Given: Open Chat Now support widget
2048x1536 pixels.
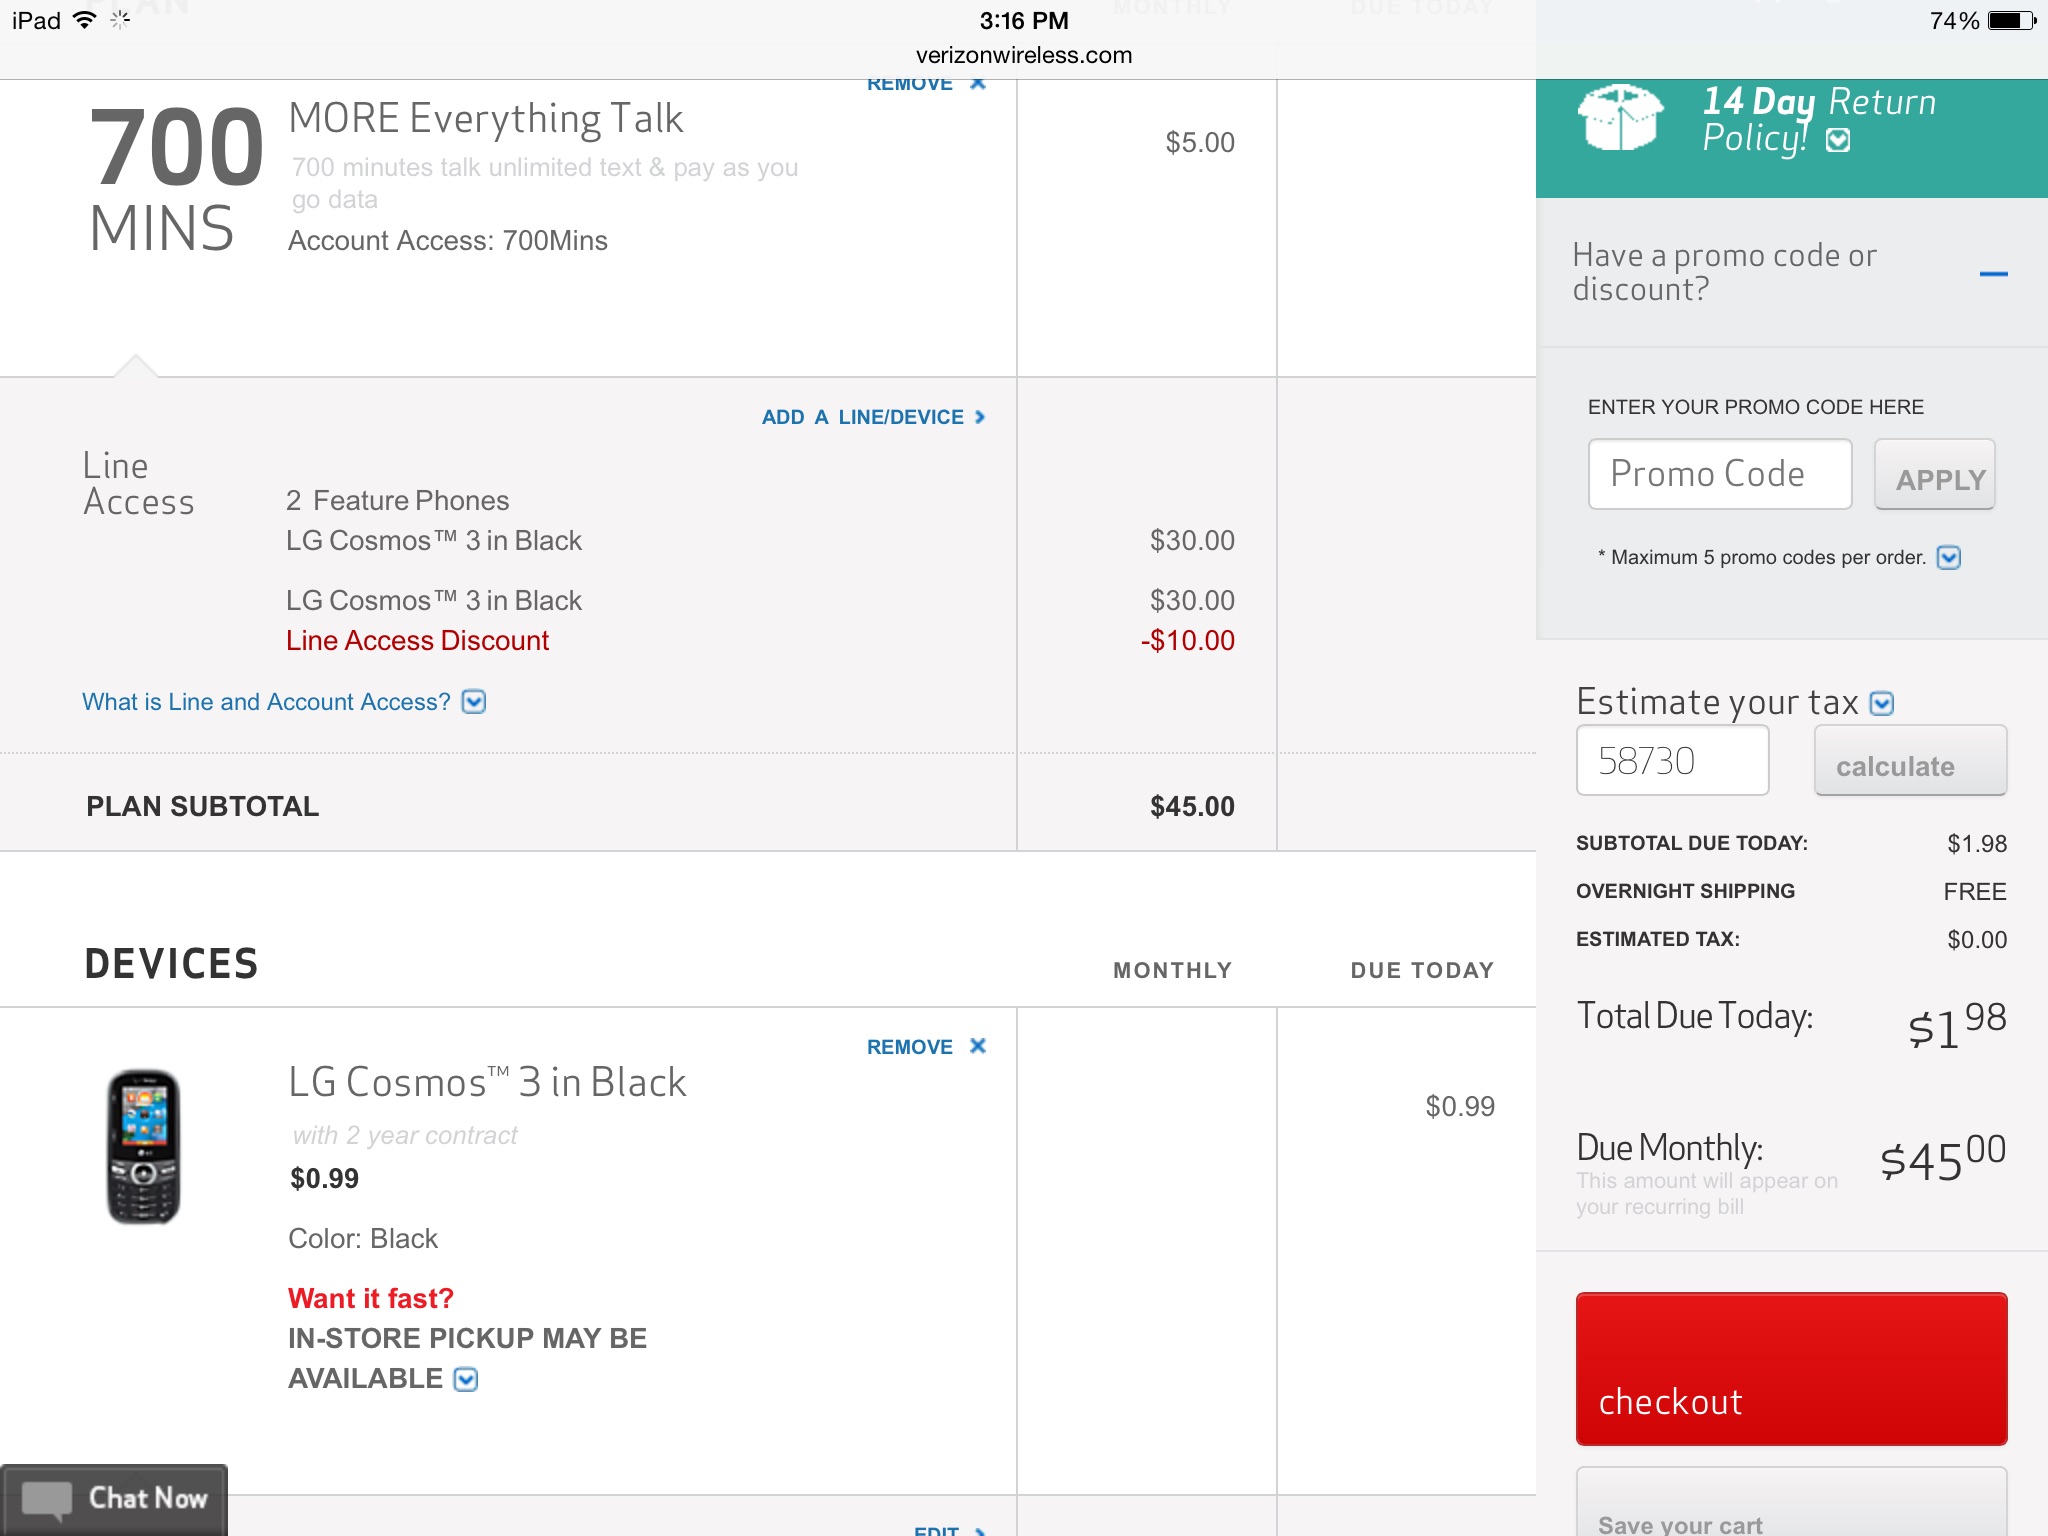Looking at the screenshot, I should point(114,1499).
